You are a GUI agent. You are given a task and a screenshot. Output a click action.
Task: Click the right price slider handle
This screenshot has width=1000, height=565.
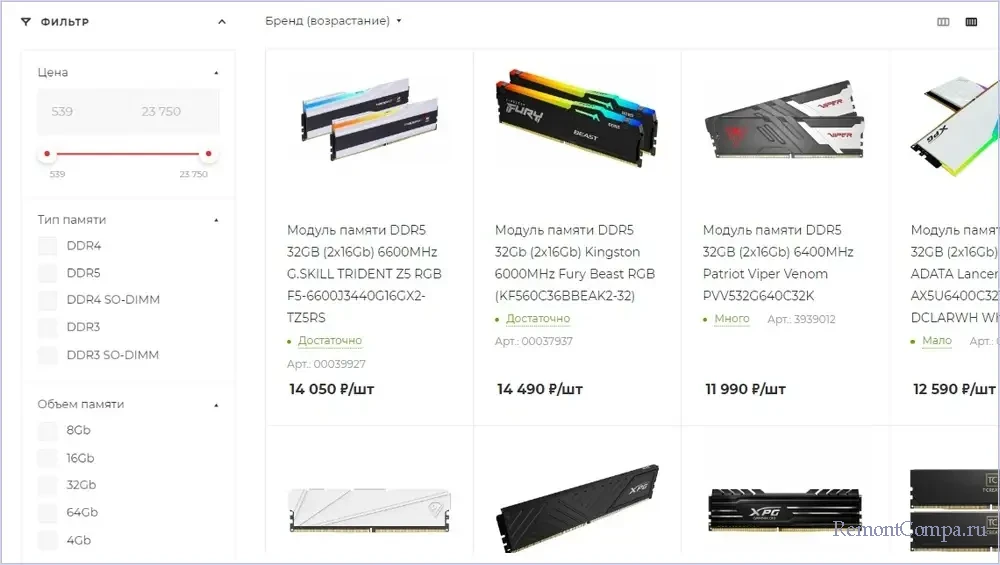209,154
